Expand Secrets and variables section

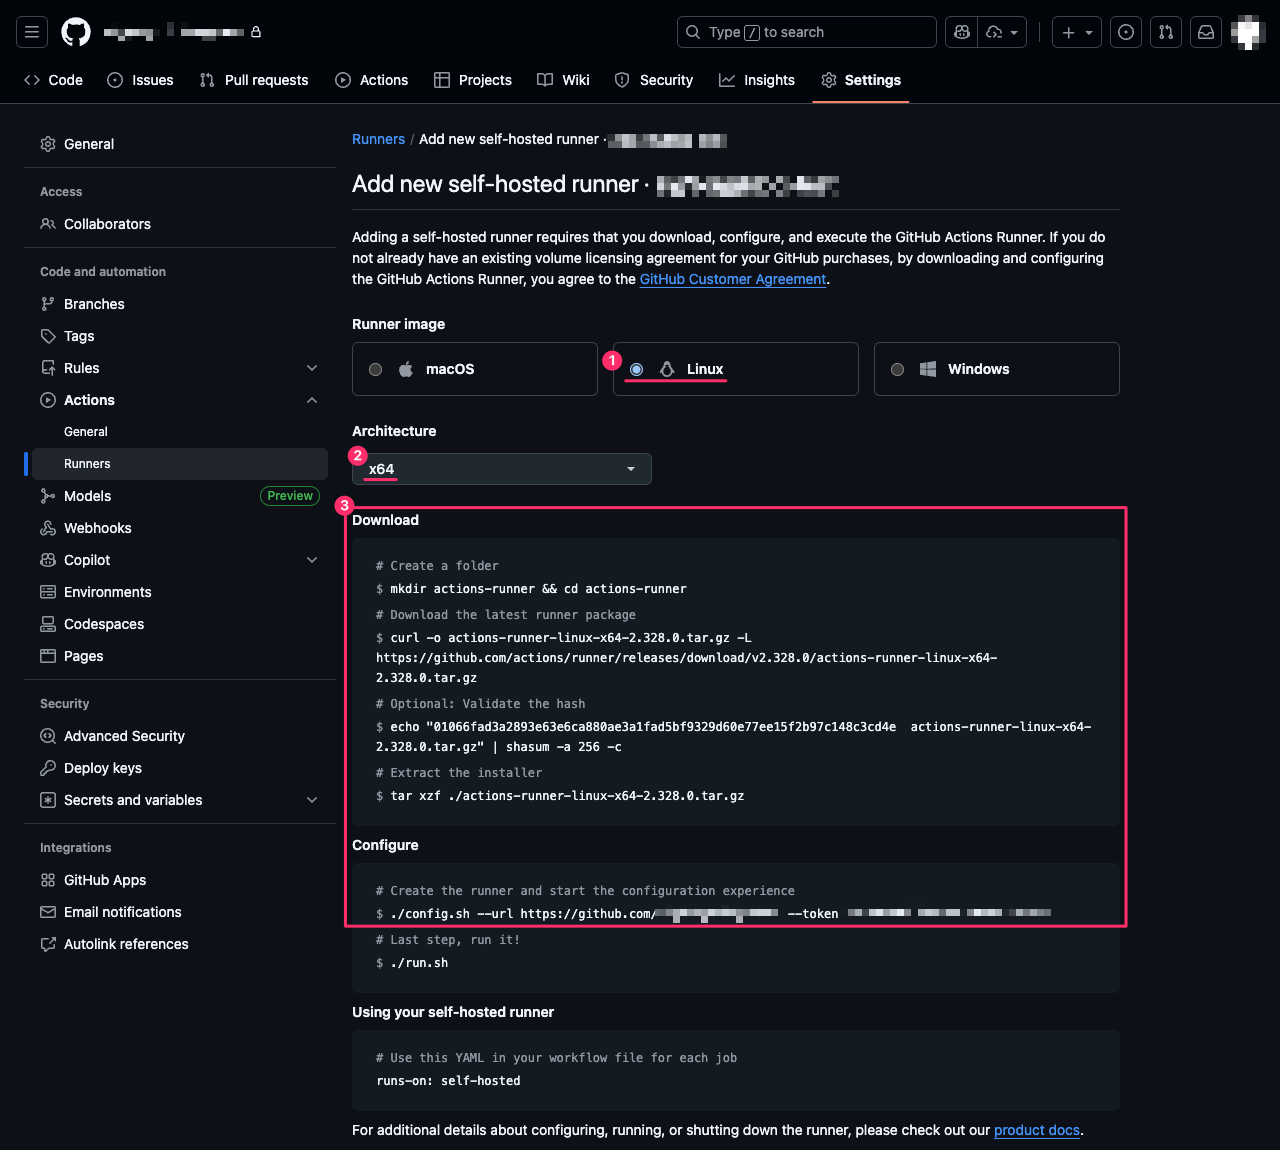point(312,800)
